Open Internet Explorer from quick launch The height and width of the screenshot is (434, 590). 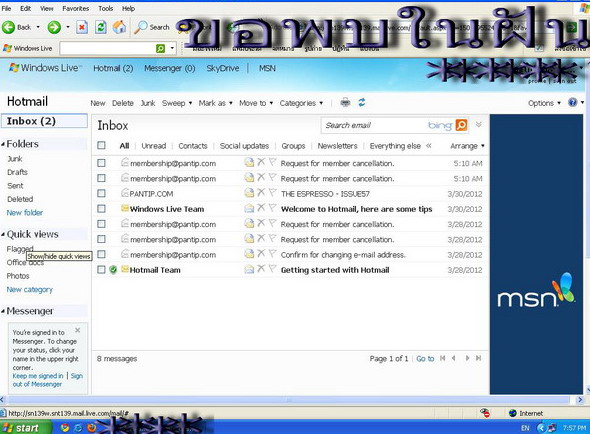pyautogui.click(x=78, y=428)
